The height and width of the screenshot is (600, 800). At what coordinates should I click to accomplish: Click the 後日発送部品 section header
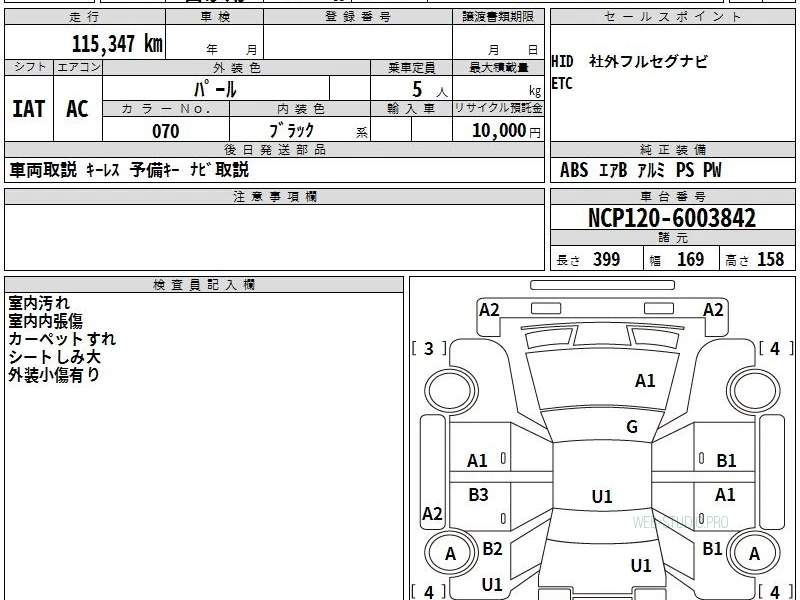[x=274, y=150]
